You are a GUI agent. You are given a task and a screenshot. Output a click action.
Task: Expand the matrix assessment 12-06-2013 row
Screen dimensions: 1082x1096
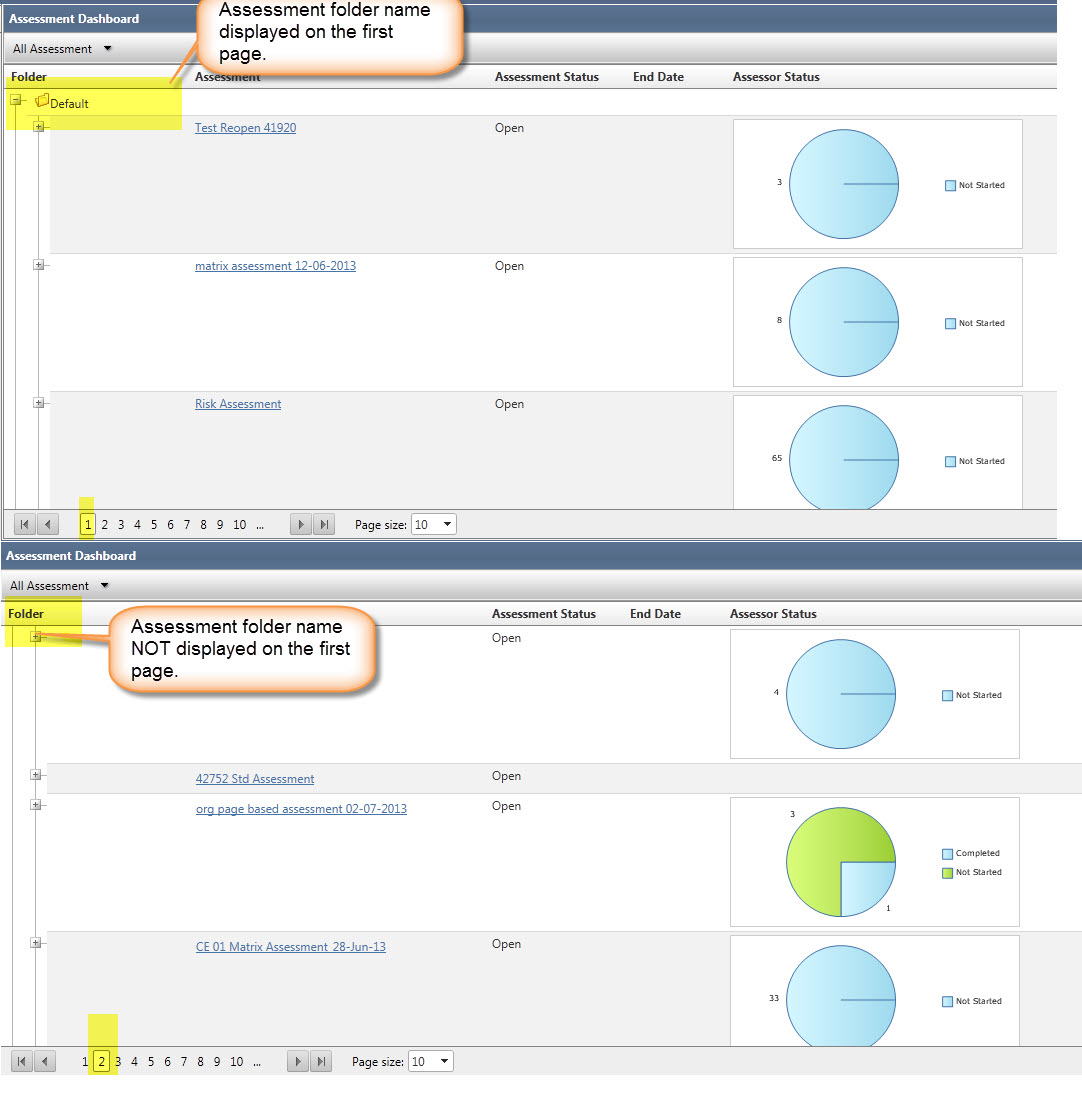[x=39, y=265]
